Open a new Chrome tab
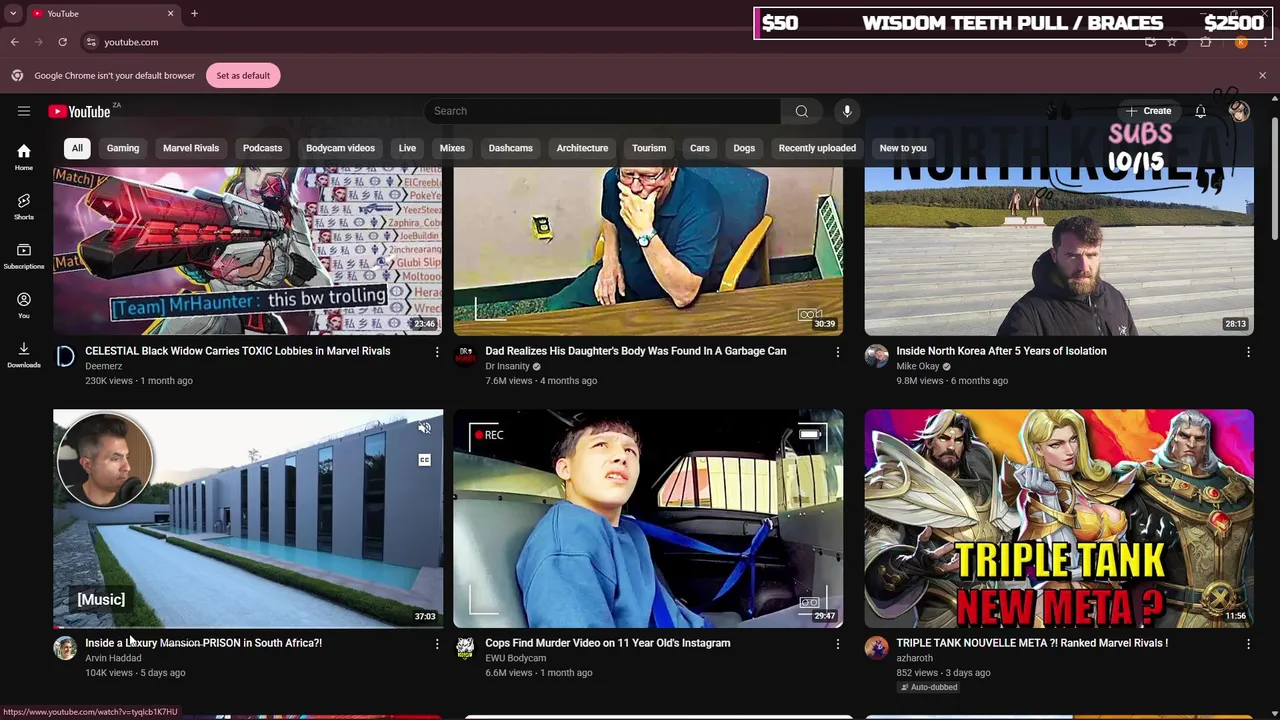 [194, 13]
